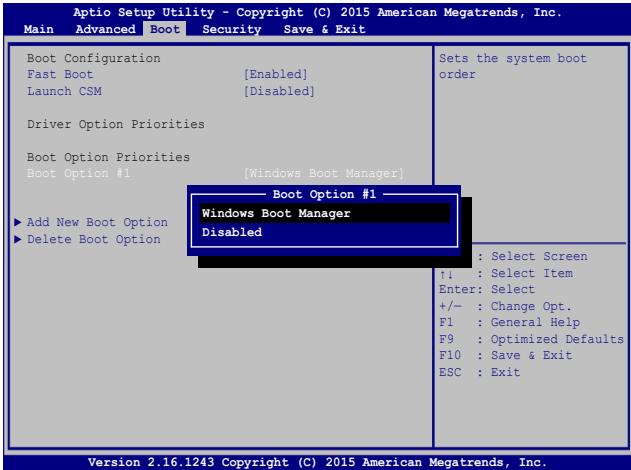The height and width of the screenshot is (470, 631).
Task: Click the F10 Save & Exit hint
Action: tap(506, 356)
